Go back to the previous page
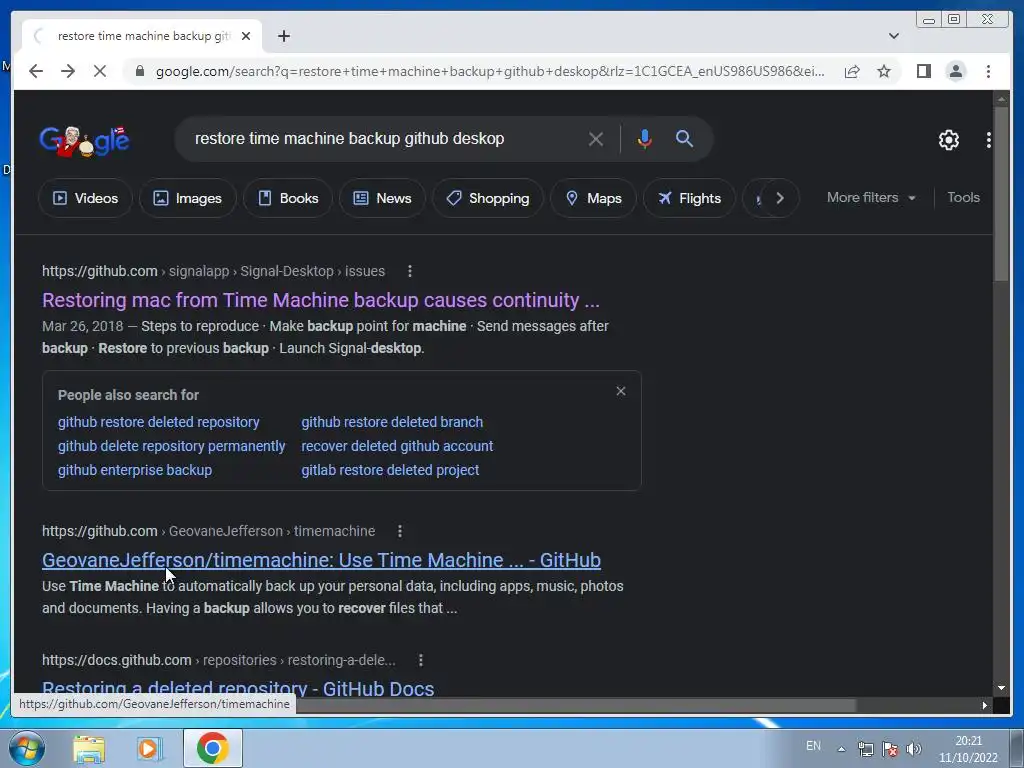The width and height of the screenshot is (1024, 768). 36,71
